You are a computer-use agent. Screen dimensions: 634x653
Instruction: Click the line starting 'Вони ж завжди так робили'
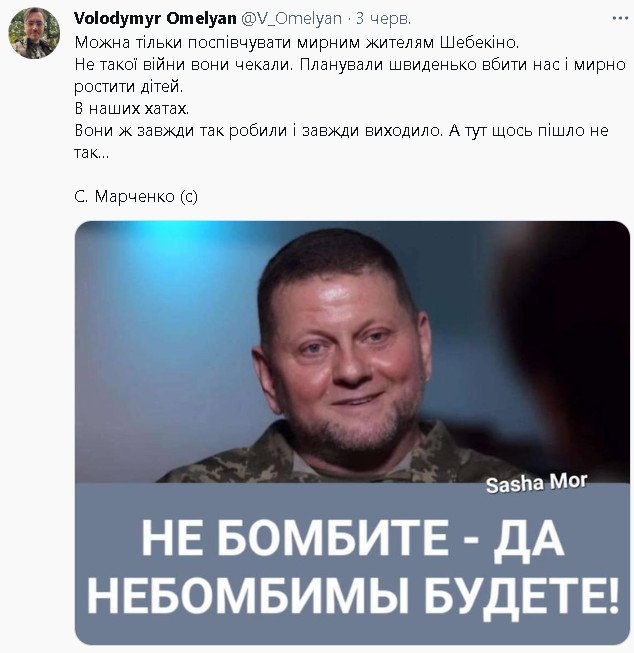(x=342, y=131)
